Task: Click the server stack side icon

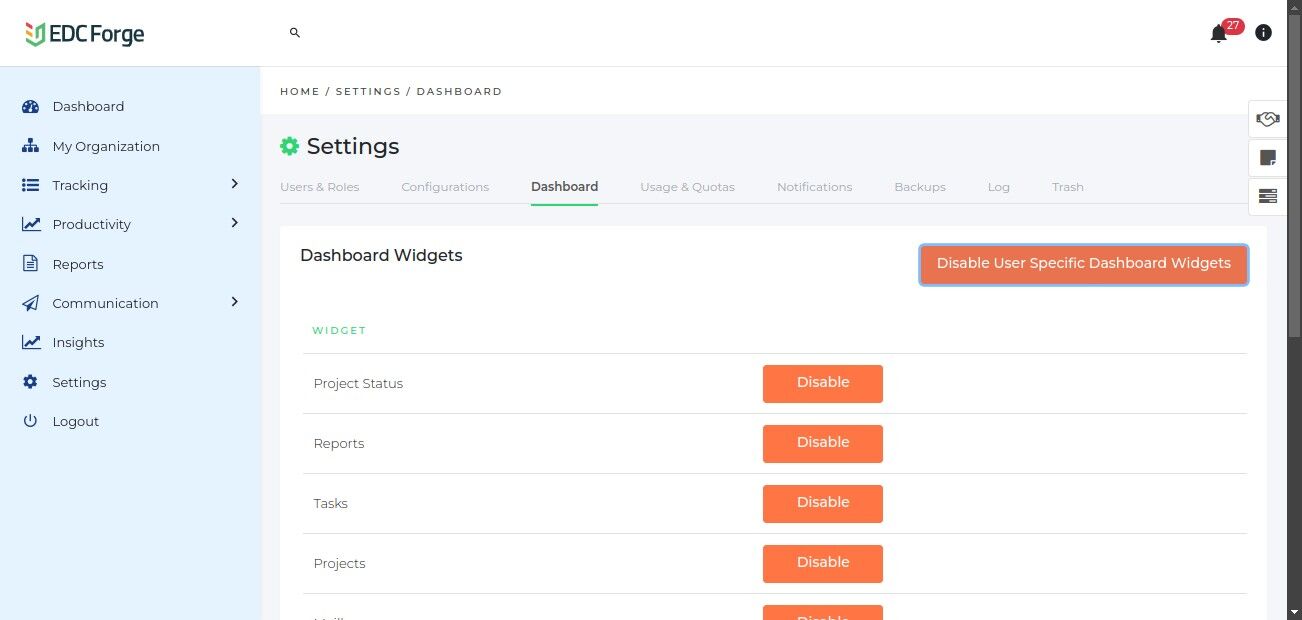Action: point(1267,196)
